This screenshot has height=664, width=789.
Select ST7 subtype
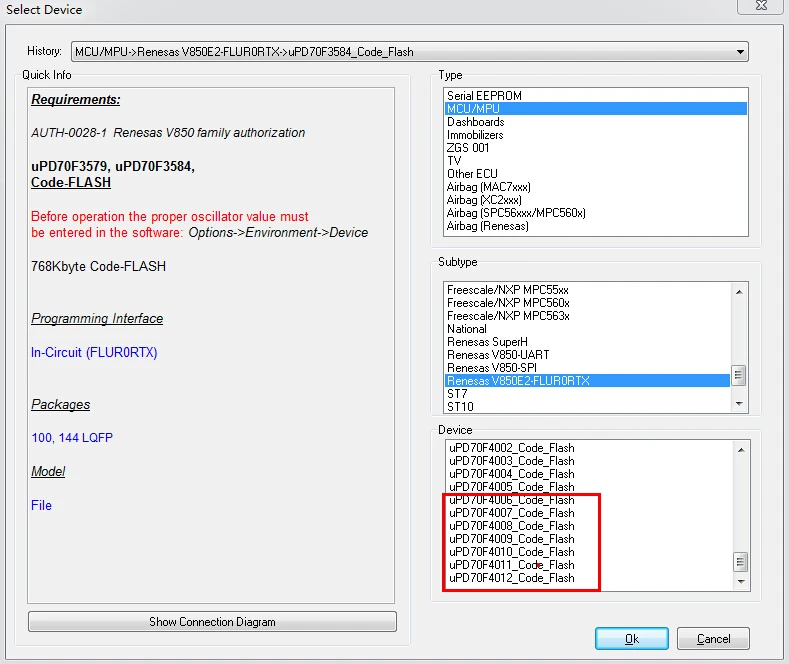coord(587,394)
